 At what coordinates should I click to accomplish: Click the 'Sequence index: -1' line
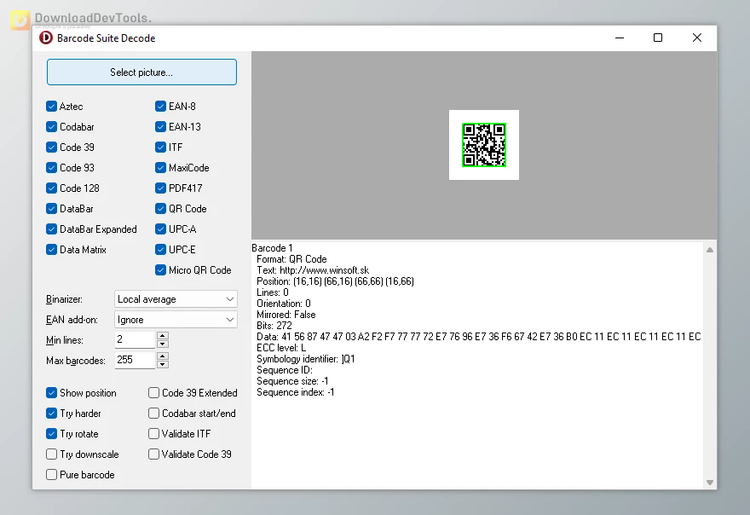point(296,392)
